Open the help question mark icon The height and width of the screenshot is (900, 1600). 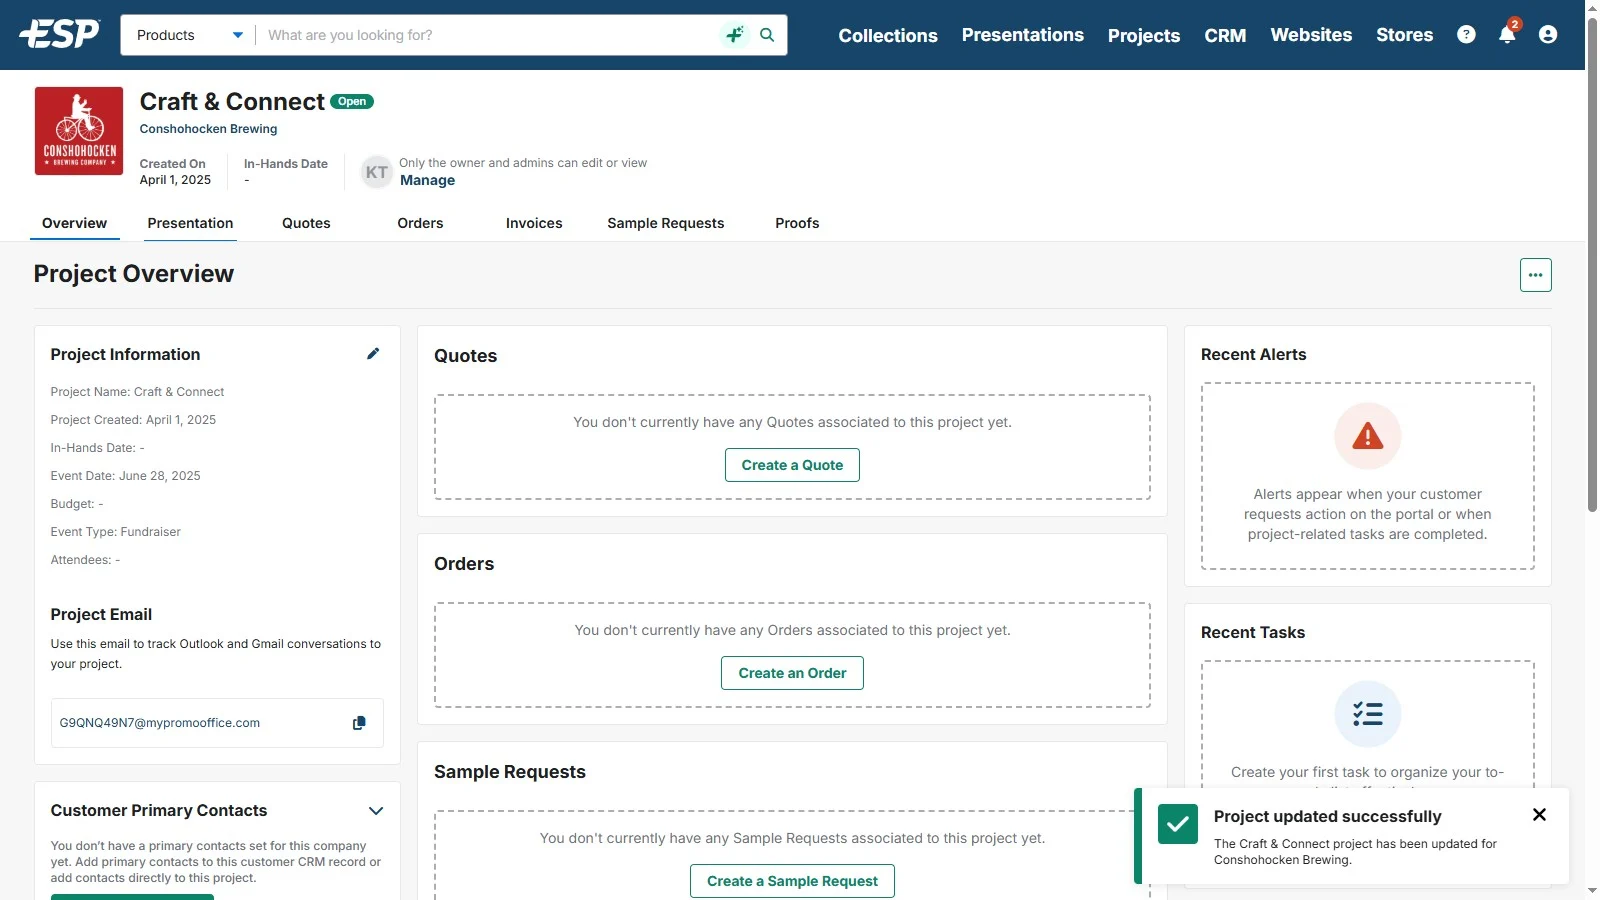pyautogui.click(x=1466, y=35)
